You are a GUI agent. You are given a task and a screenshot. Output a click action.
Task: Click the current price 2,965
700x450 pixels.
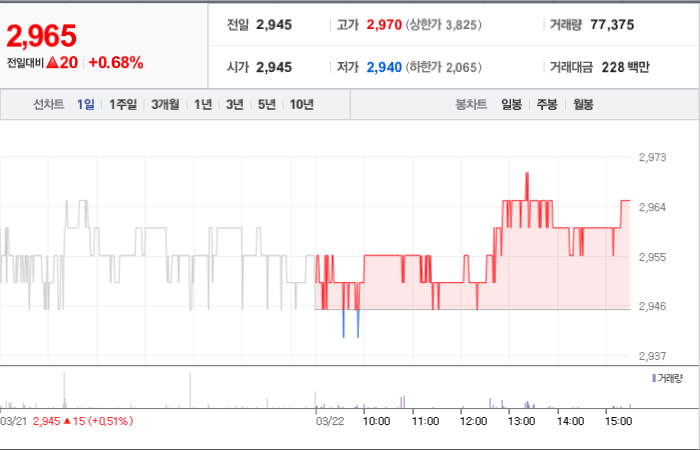coord(42,36)
